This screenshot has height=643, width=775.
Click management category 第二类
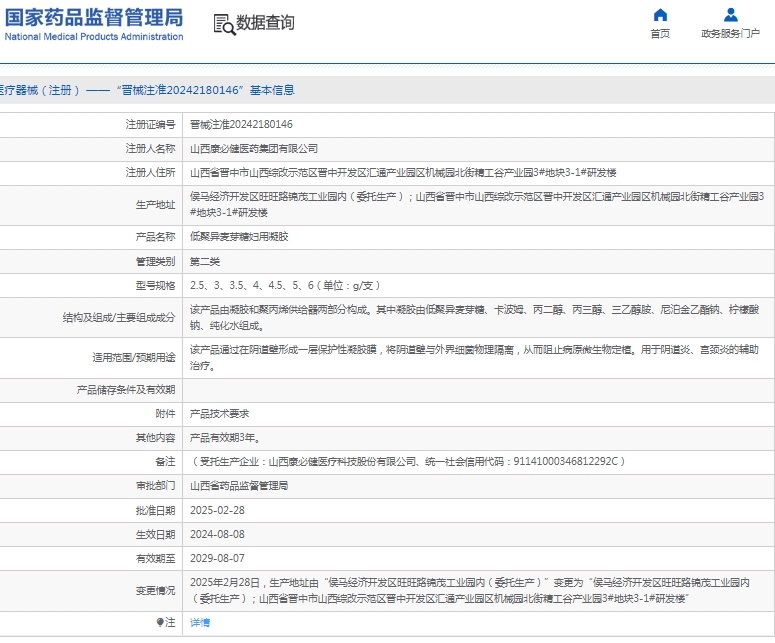[205, 261]
